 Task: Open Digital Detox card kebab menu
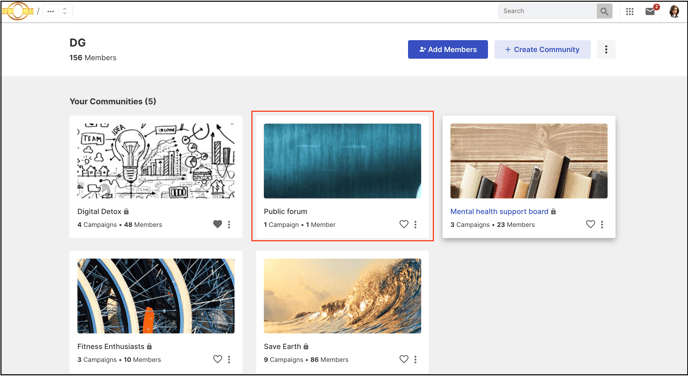click(x=229, y=224)
